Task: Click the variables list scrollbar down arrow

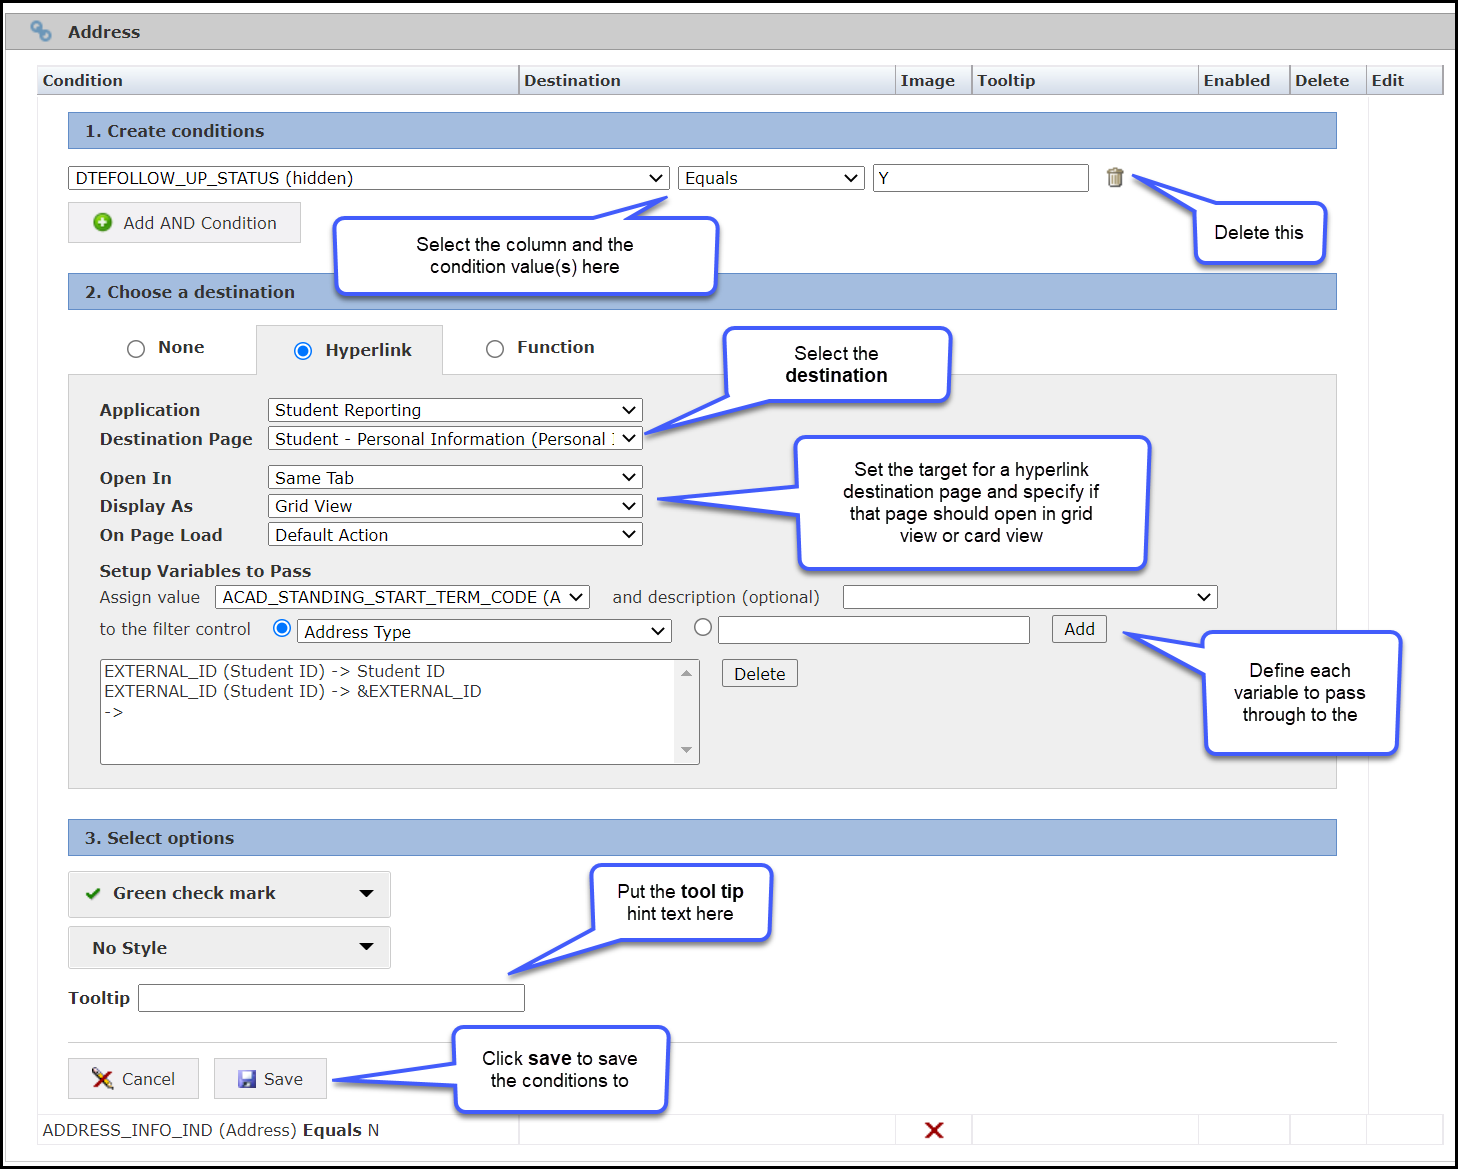Action: [686, 750]
